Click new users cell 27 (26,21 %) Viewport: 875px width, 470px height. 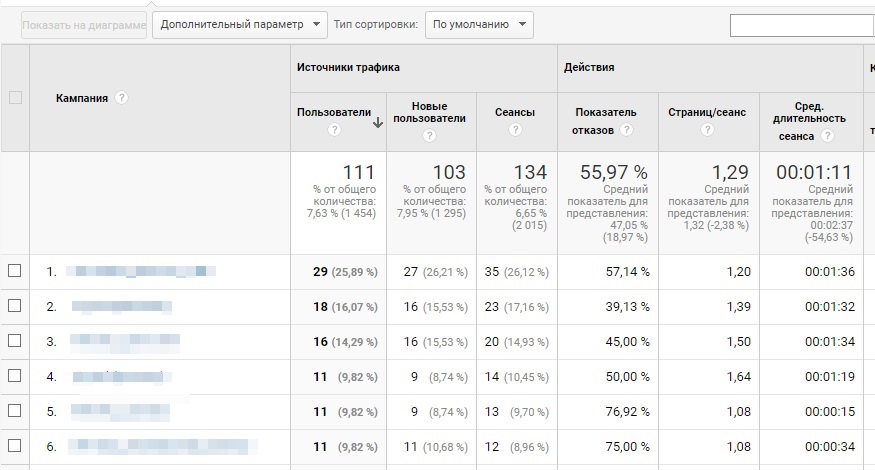tap(436, 272)
